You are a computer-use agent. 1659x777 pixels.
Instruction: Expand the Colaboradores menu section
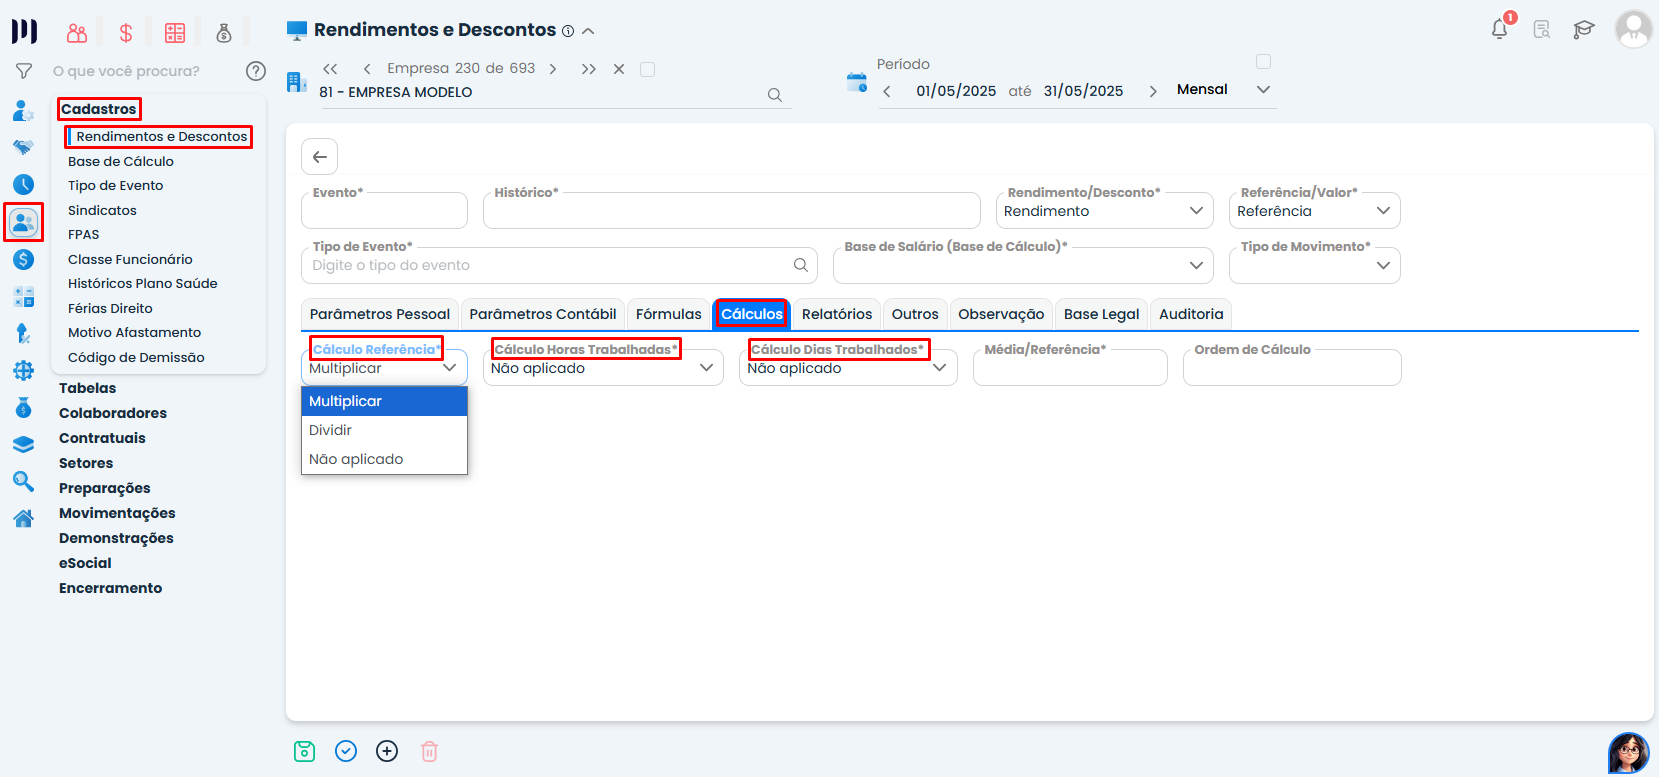(113, 413)
